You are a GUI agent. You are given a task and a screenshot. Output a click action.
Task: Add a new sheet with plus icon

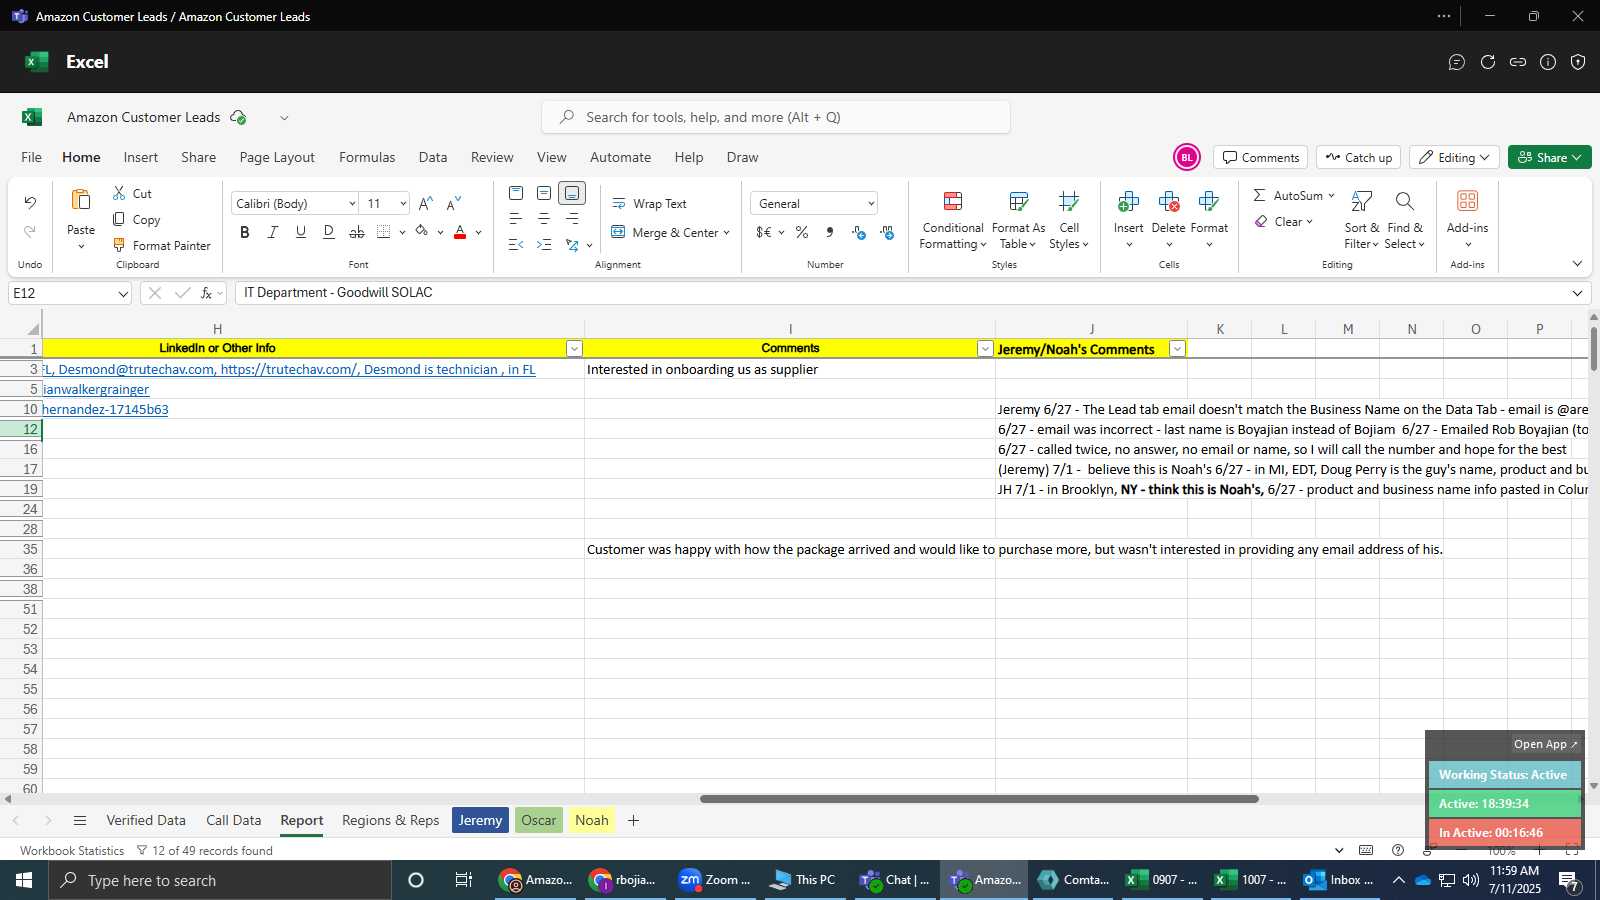(633, 820)
